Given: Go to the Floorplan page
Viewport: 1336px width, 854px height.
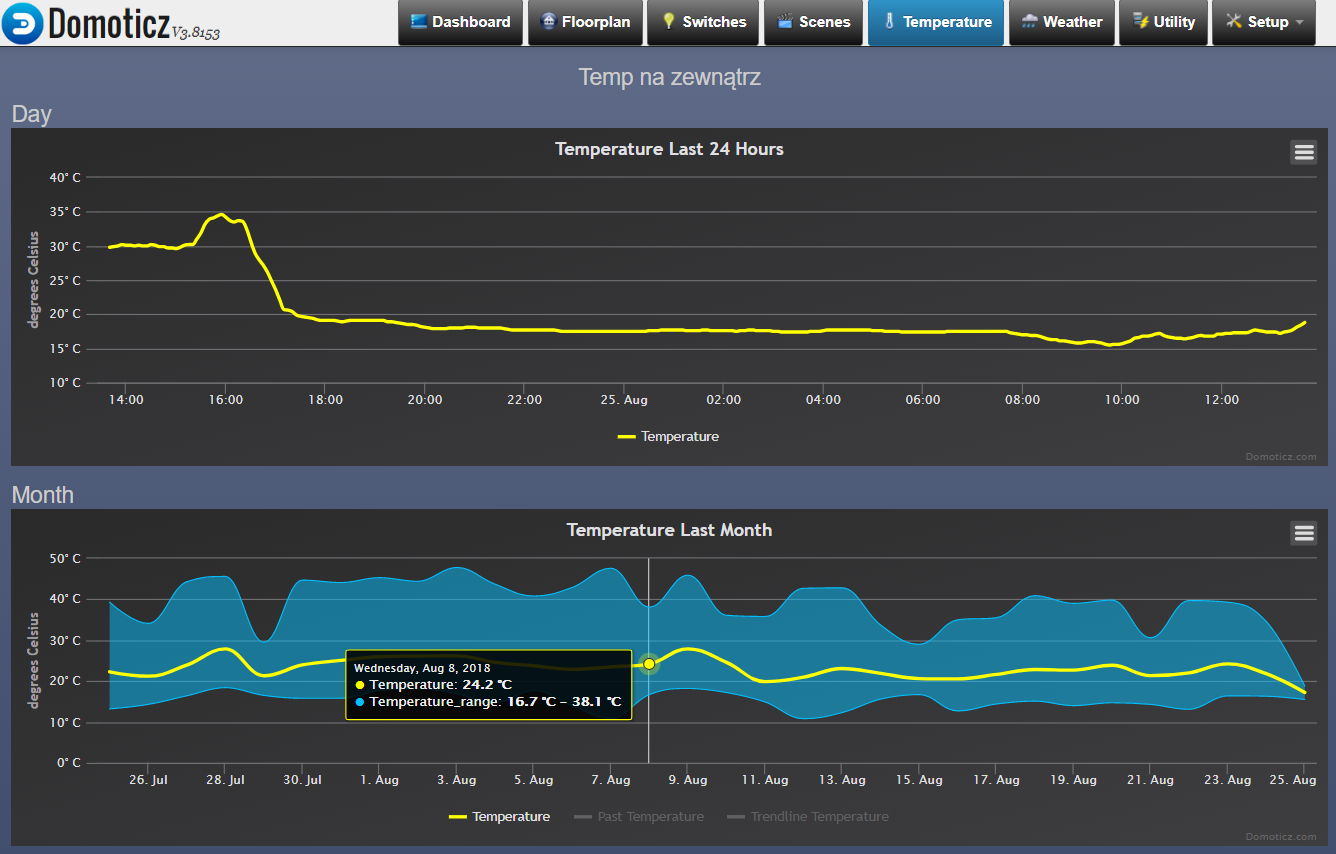Looking at the screenshot, I should point(585,22).
